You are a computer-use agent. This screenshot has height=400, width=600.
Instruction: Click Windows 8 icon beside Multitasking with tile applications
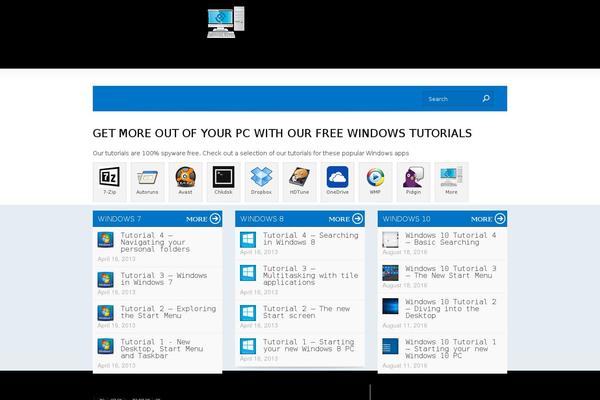click(248, 273)
